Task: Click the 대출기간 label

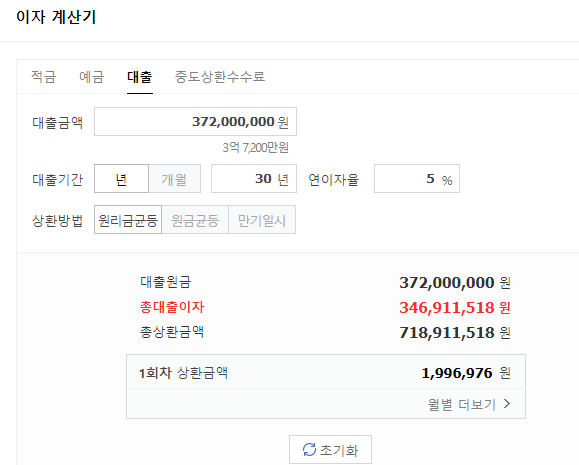Action: [x=58, y=179]
